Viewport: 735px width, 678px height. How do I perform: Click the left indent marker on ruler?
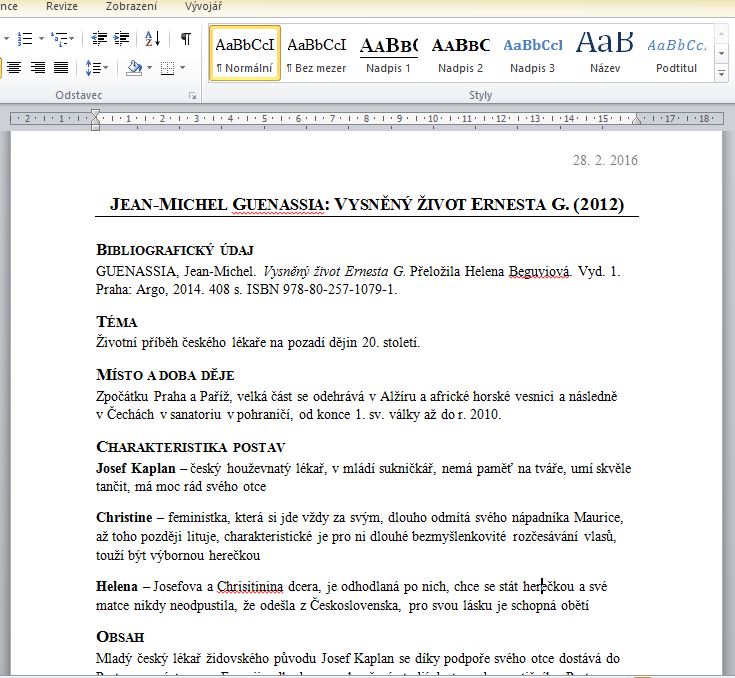click(x=95, y=120)
